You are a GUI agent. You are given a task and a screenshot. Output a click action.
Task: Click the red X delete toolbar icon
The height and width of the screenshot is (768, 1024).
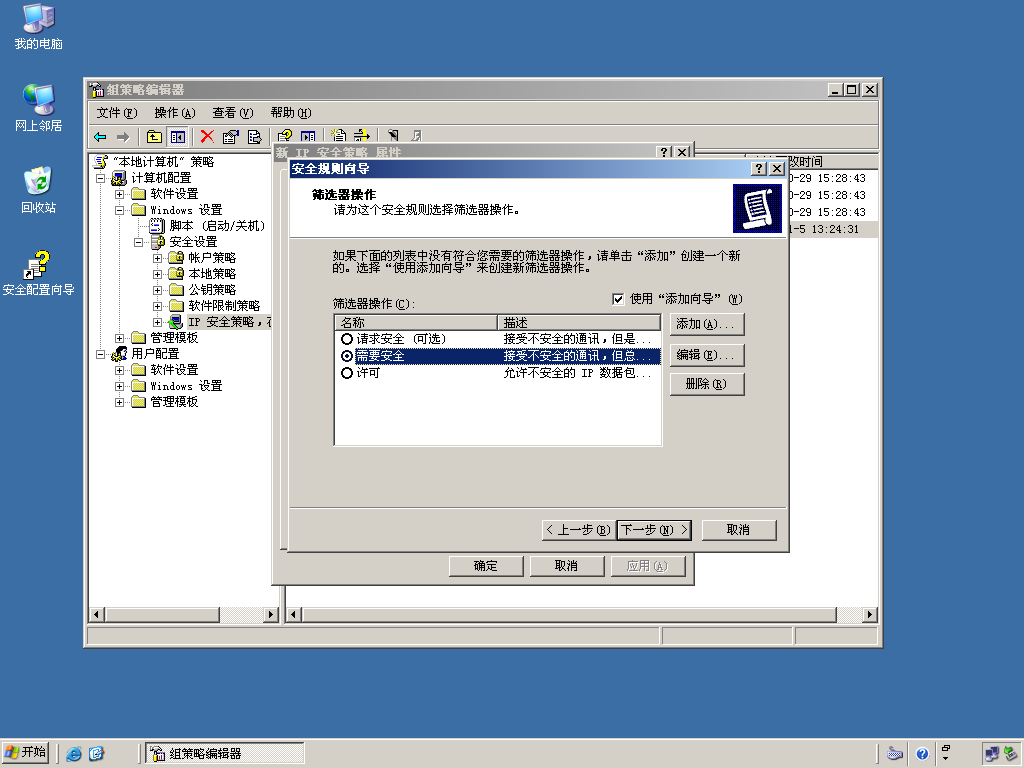pyautogui.click(x=207, y=136)
